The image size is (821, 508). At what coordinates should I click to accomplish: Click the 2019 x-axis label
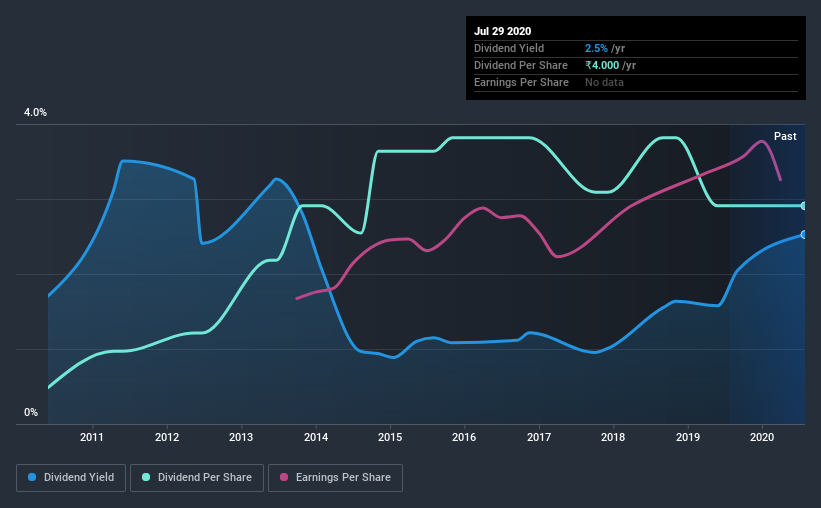(687, 437)
